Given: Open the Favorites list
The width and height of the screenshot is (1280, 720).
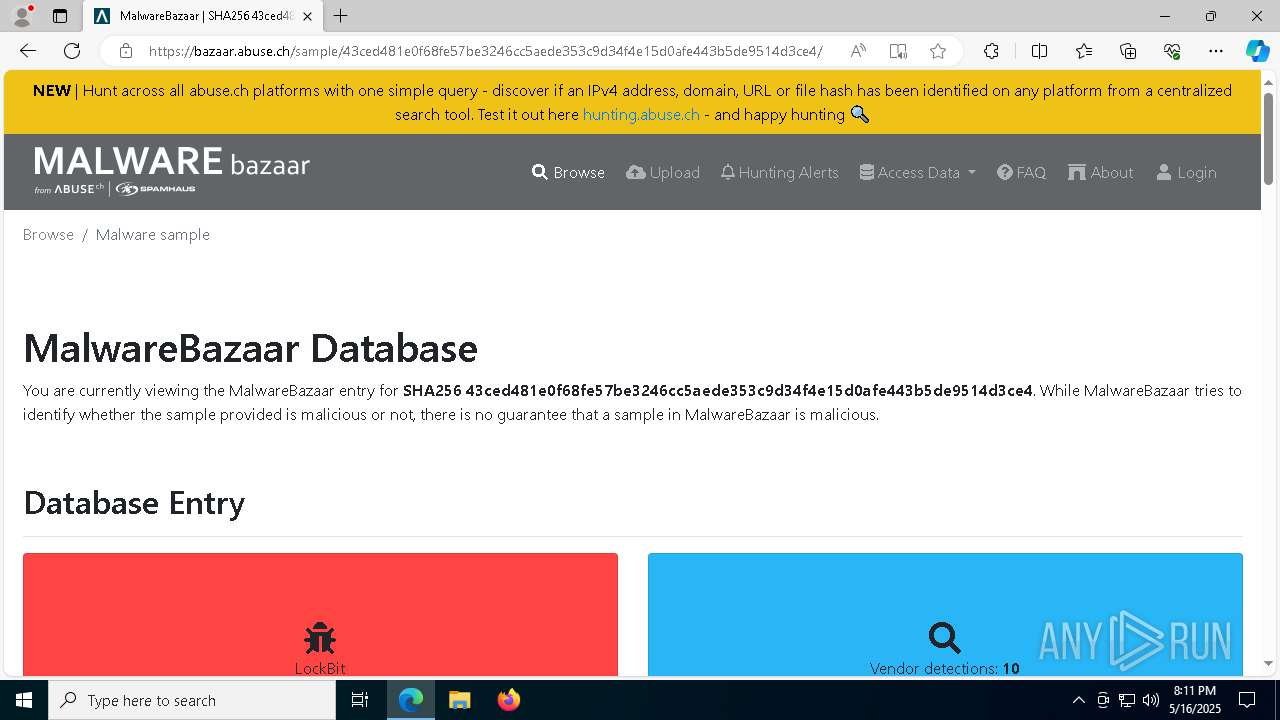Looking at the screenshot, I should click(1084, 51).
